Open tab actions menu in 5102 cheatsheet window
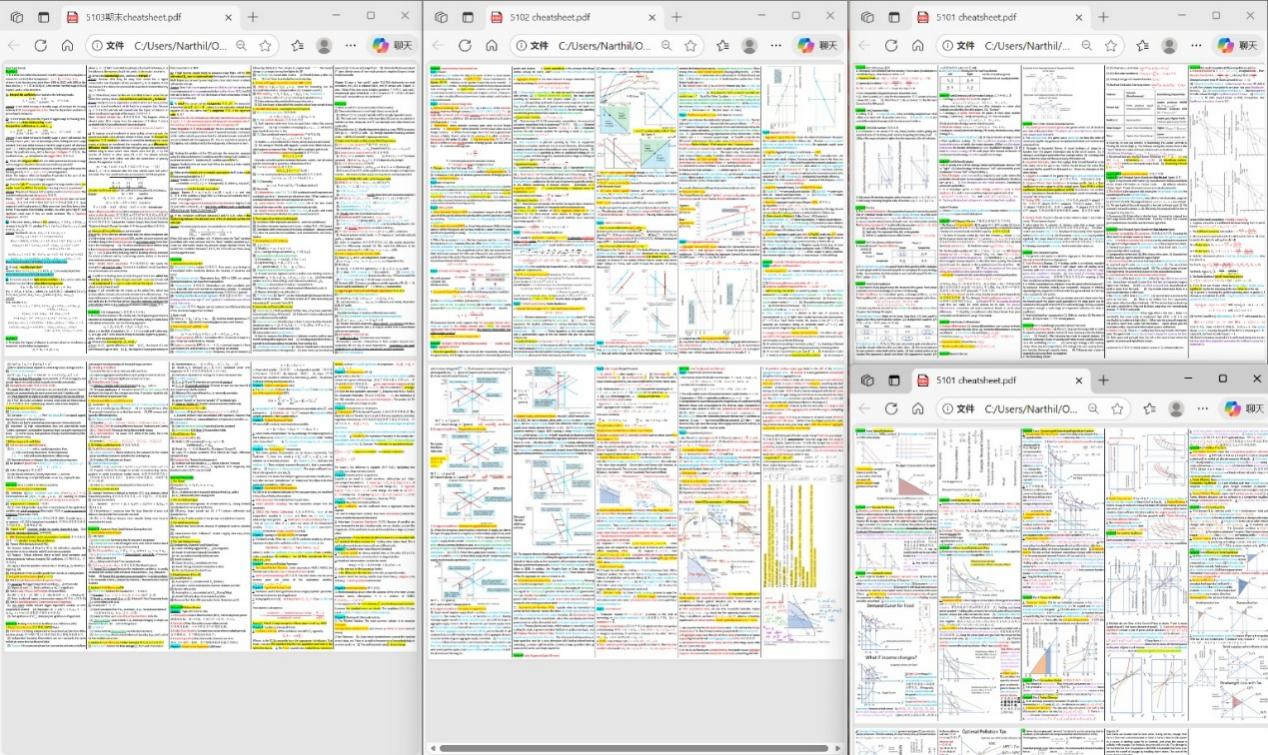1268x755 pixels. [468, 17]
